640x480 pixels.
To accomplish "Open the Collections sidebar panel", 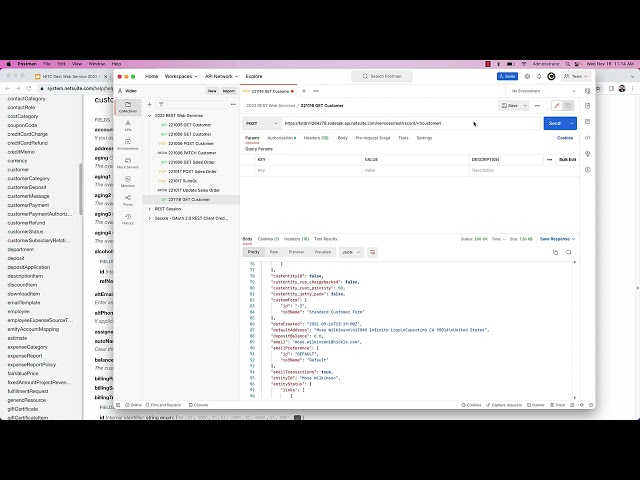I will (x=128, y=107).
